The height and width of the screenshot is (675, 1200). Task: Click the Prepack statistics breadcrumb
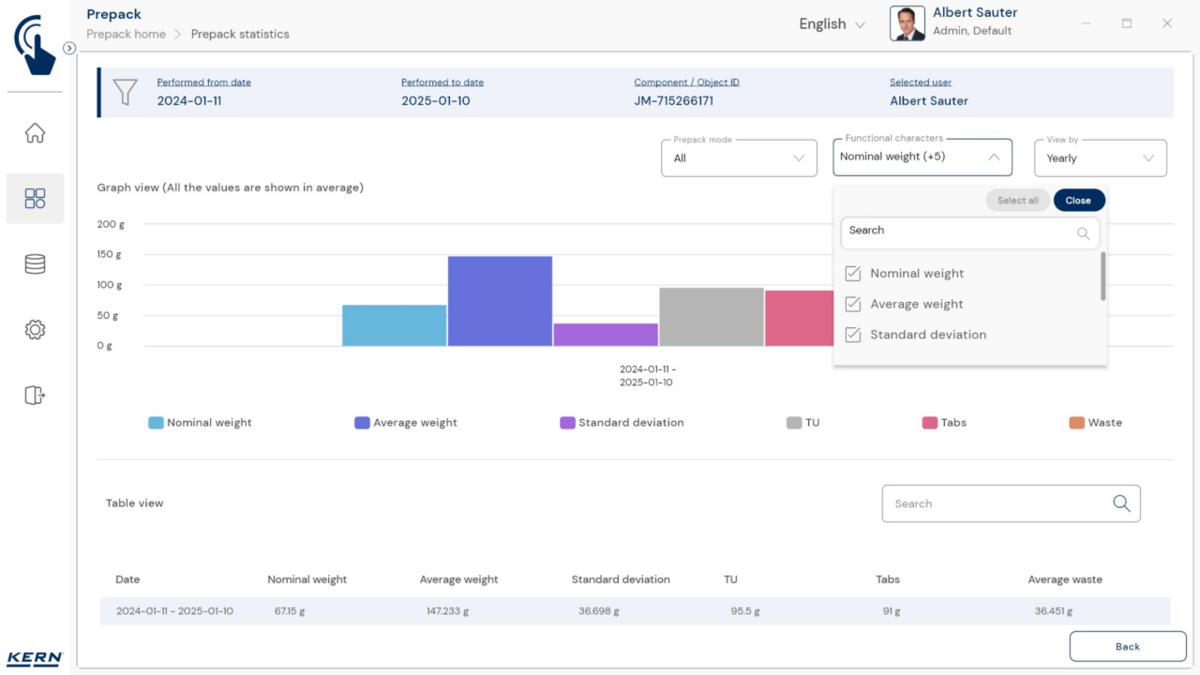coord(240,34)
